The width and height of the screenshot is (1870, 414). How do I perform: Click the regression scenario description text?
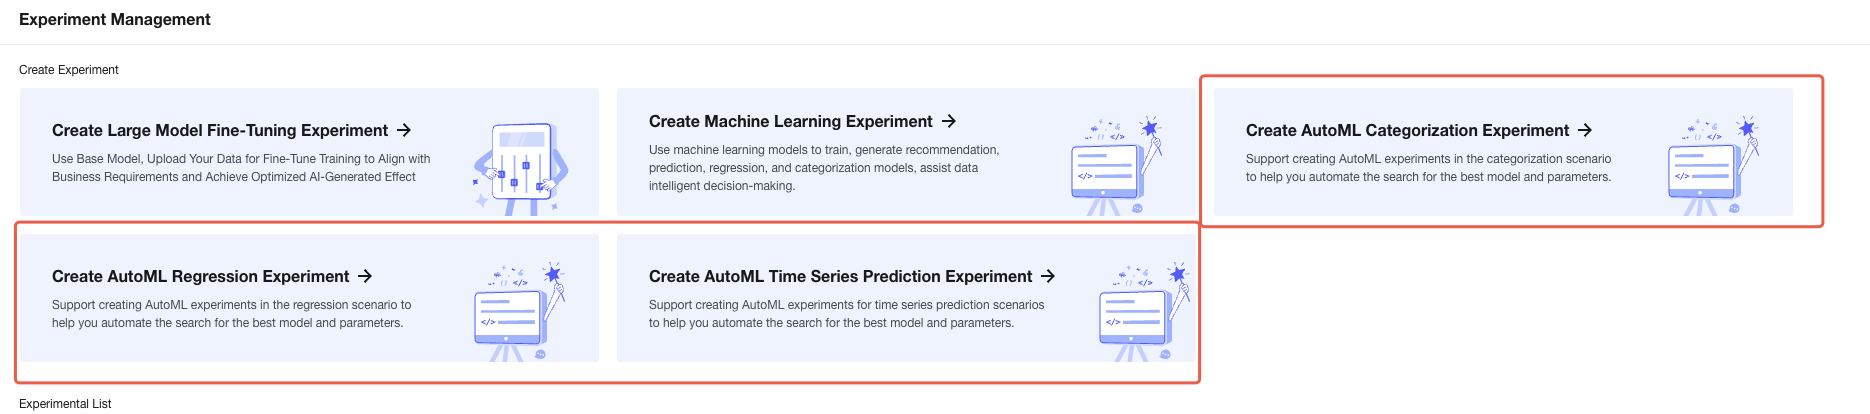pos(232,314)
